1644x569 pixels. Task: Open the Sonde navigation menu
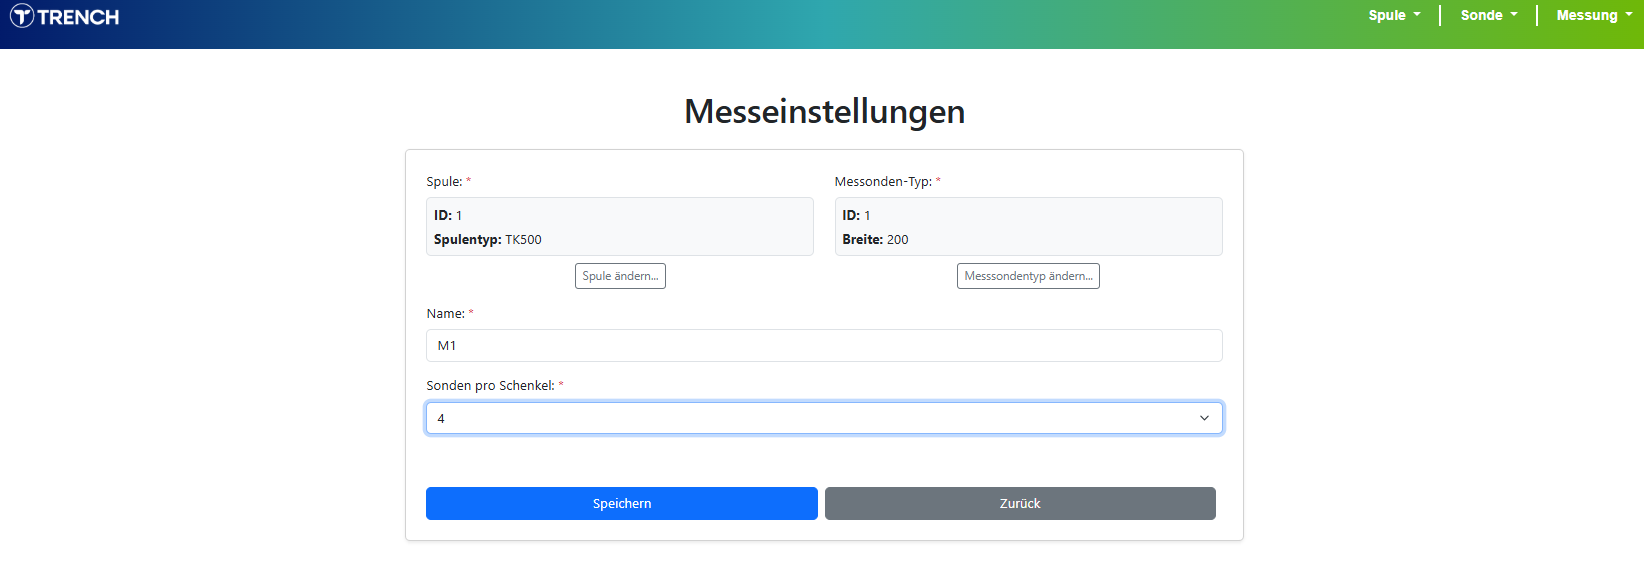click(x=1481, y=15)
